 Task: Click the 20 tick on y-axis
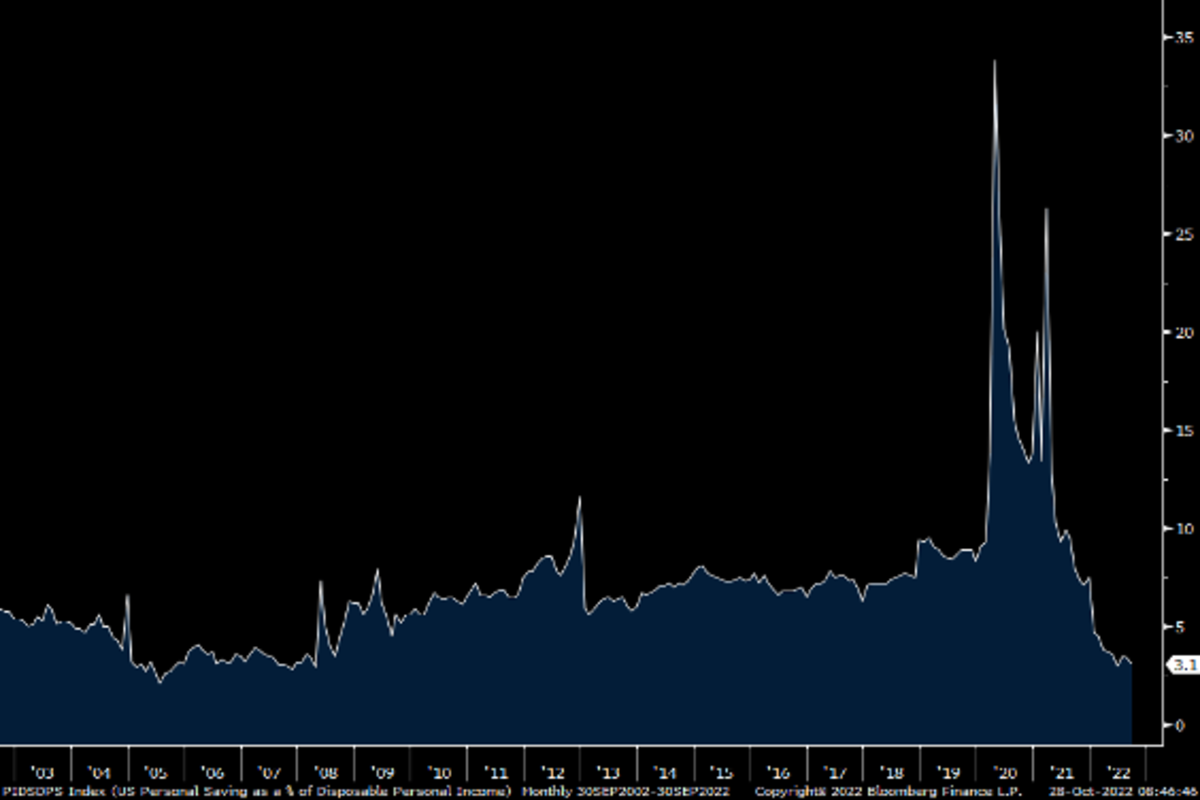(1185, 331)
